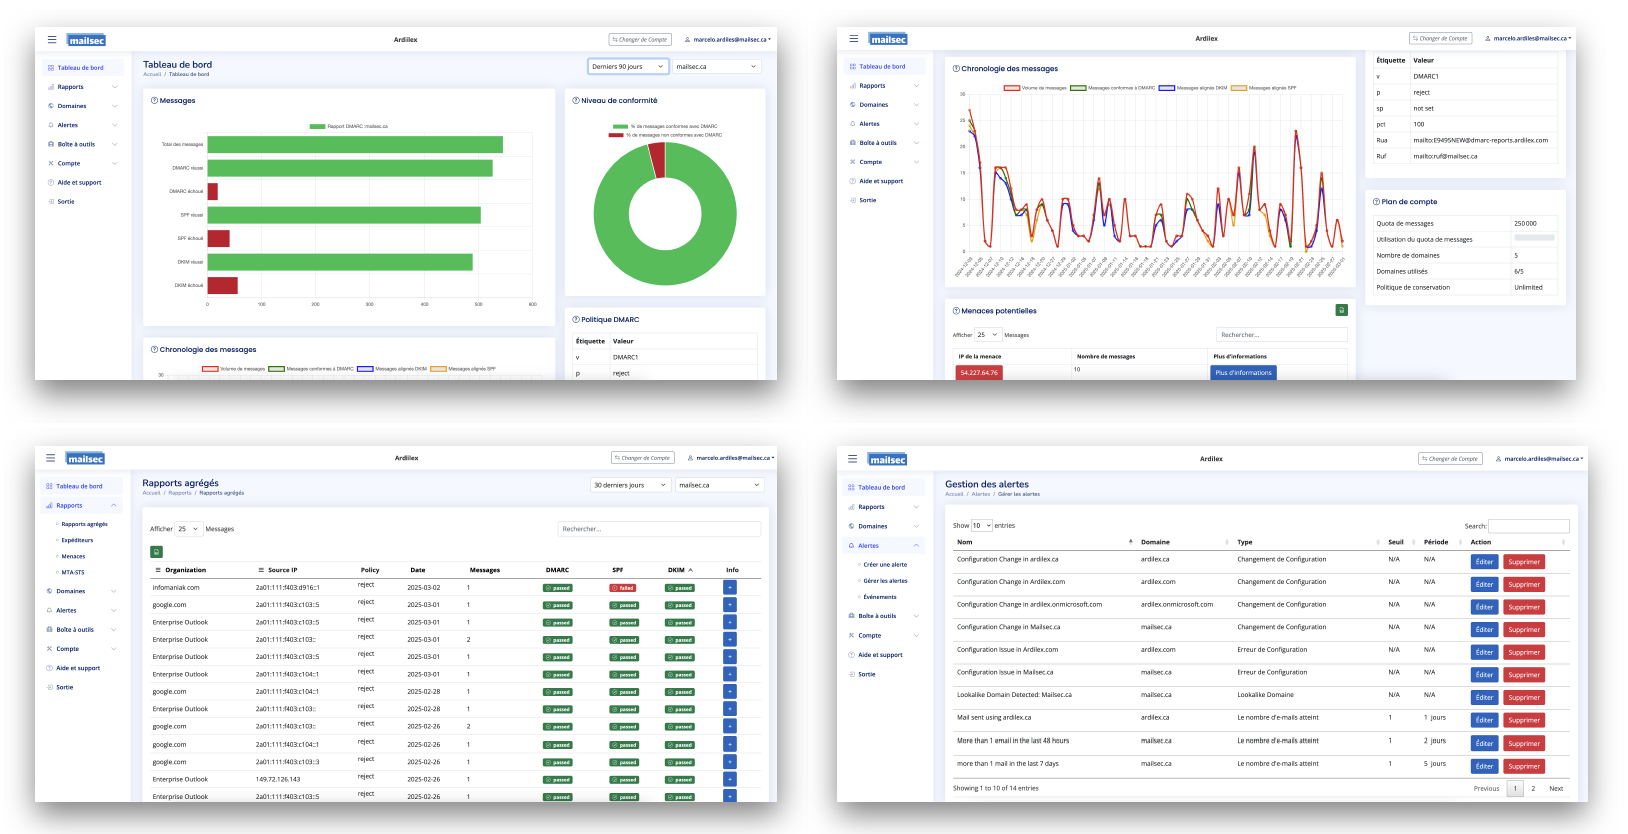
Task: Click the filter icon beside Source IP header
Action: (x=260, y=570)
